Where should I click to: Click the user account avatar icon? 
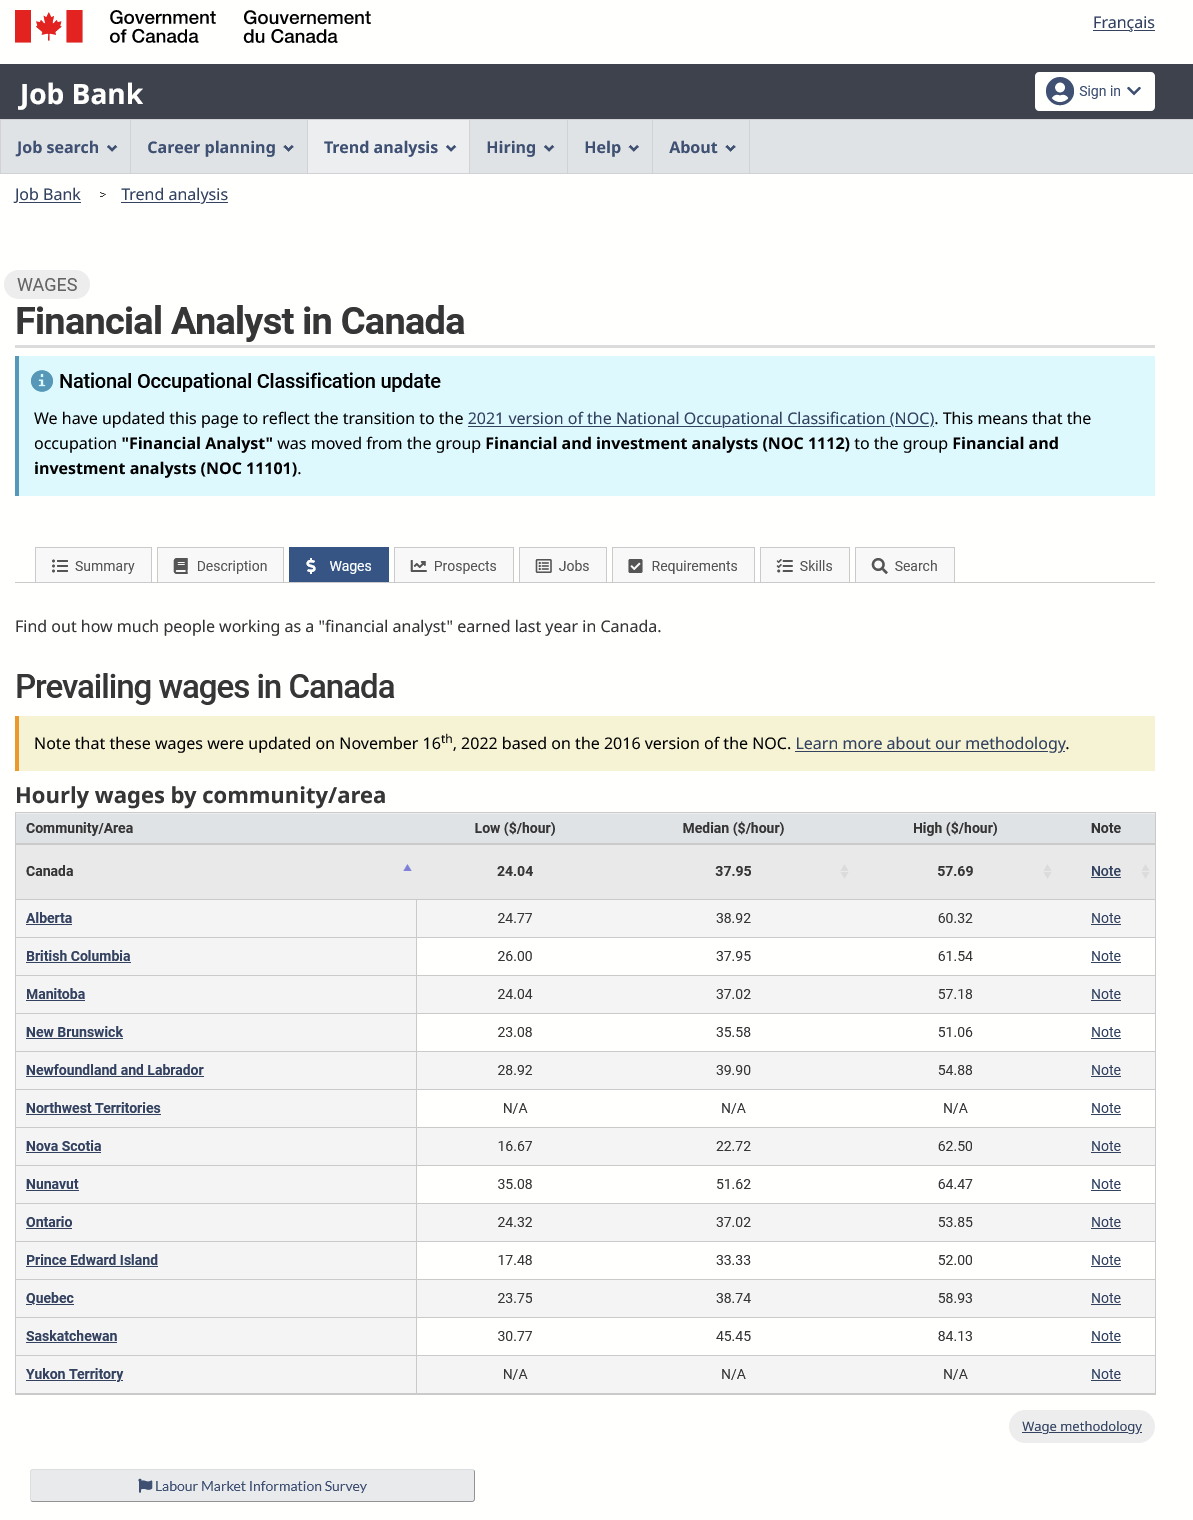pos(1059,91)
